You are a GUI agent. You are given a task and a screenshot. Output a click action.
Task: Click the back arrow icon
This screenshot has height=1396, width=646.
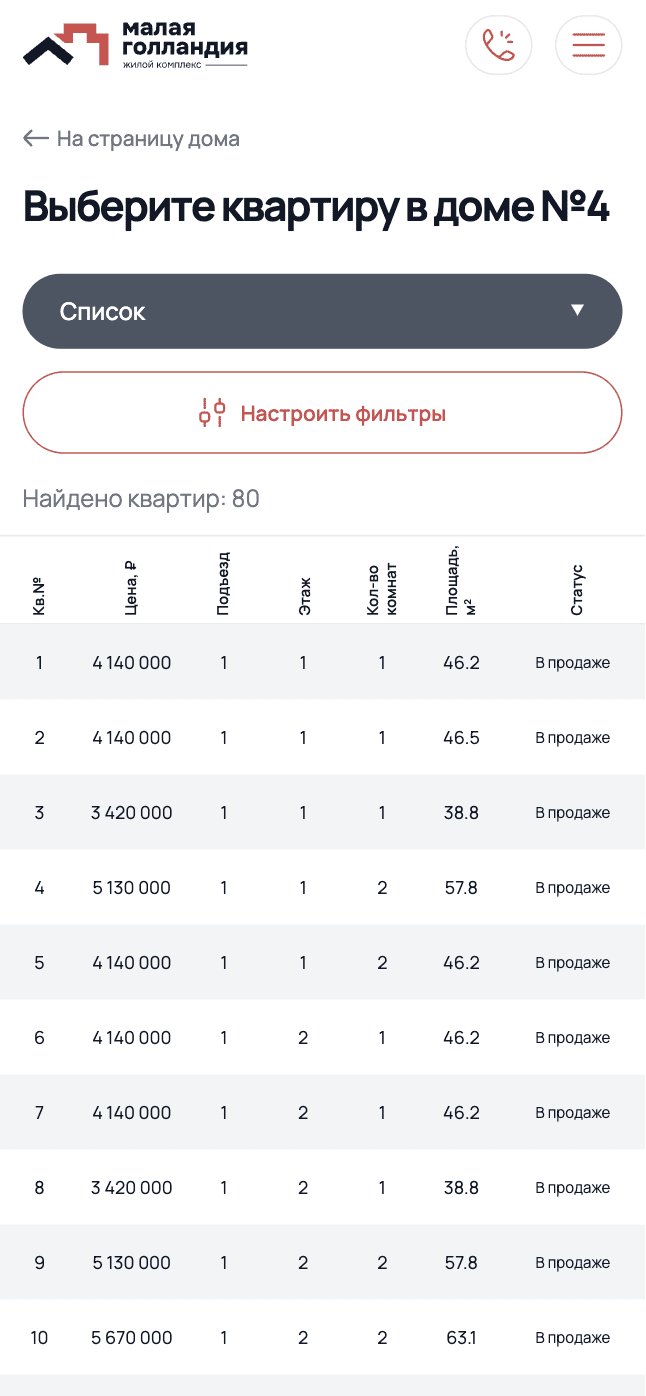36,139
